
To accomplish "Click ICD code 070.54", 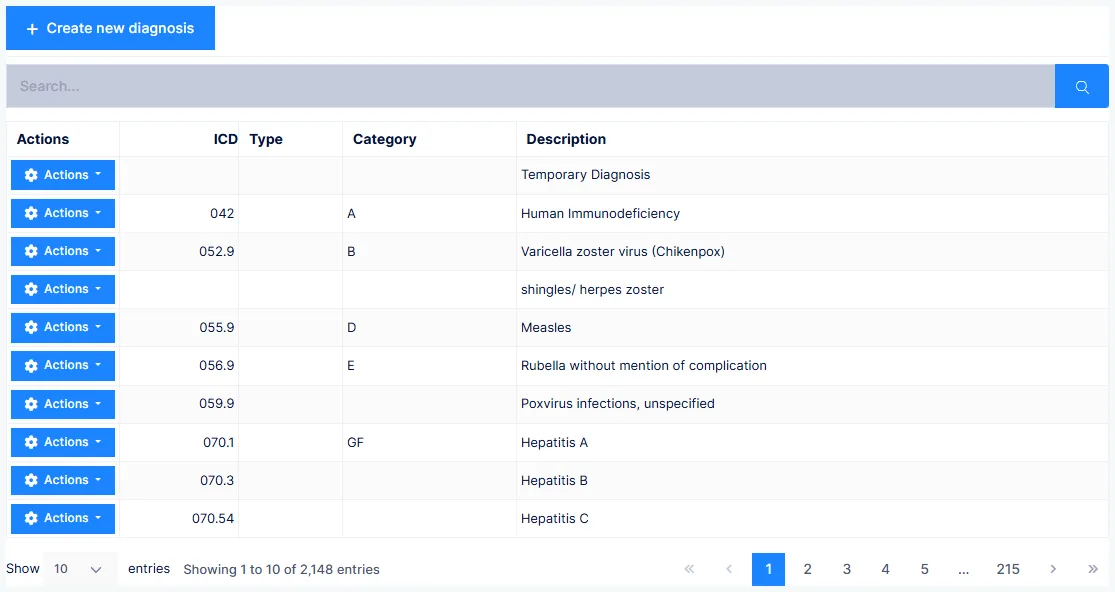I will (213, 519).
